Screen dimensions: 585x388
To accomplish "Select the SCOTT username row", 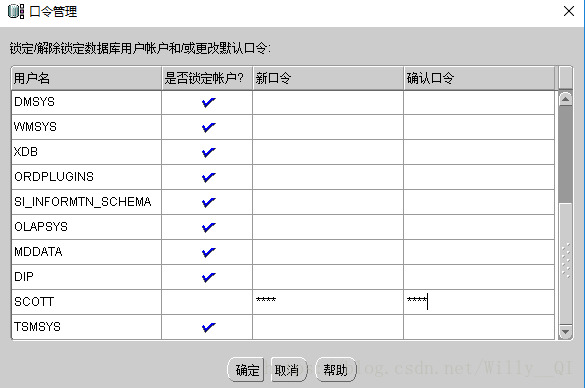I will 87,302.
